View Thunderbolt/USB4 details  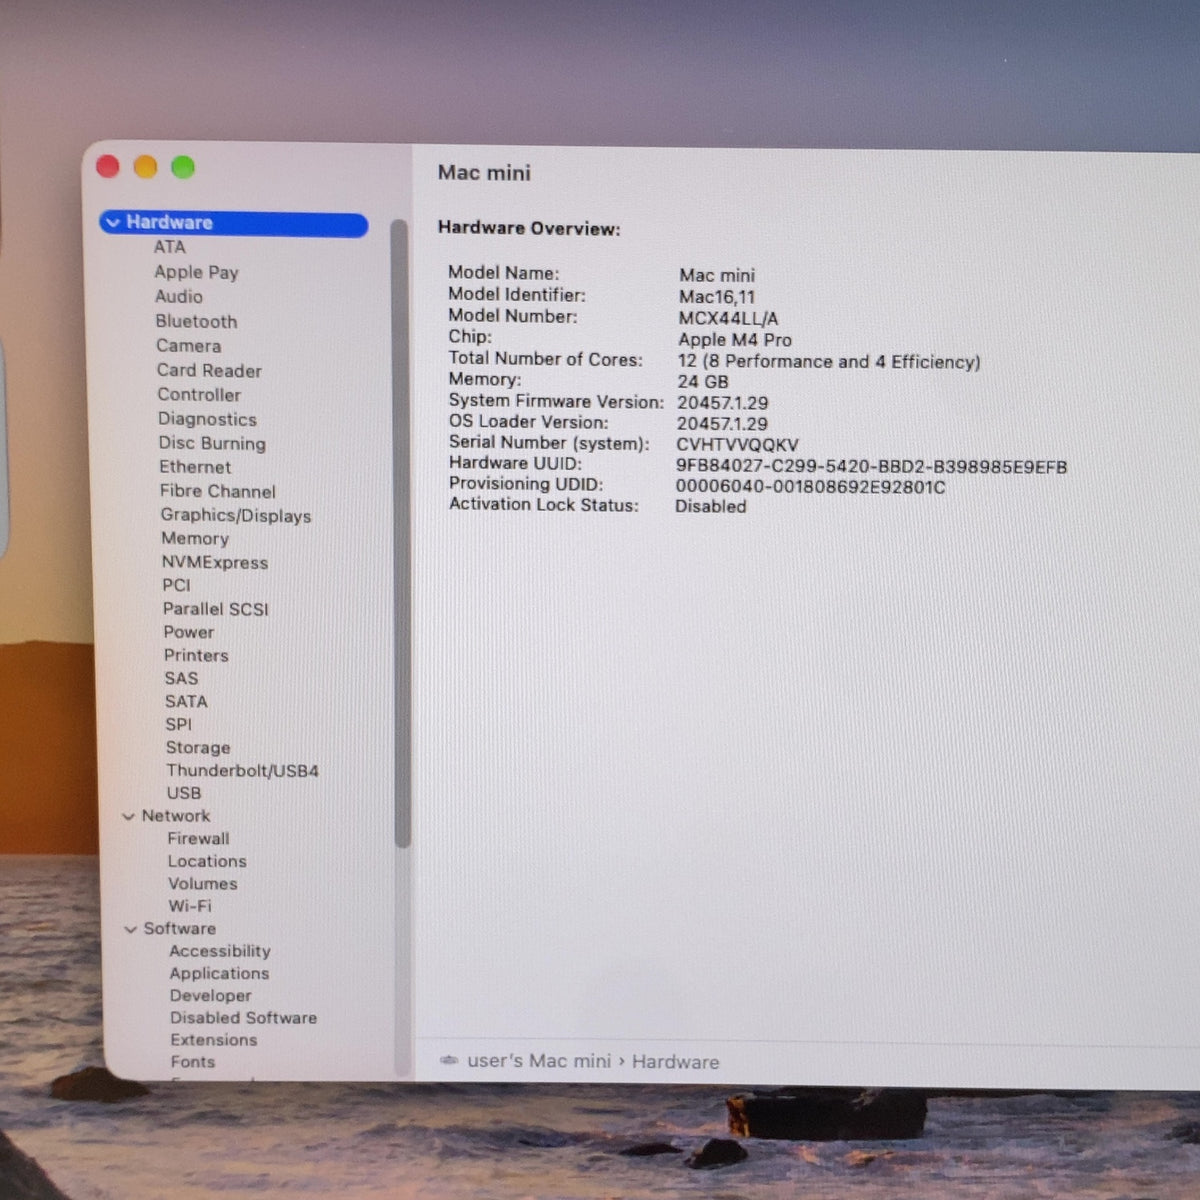[x=242, y=771]
